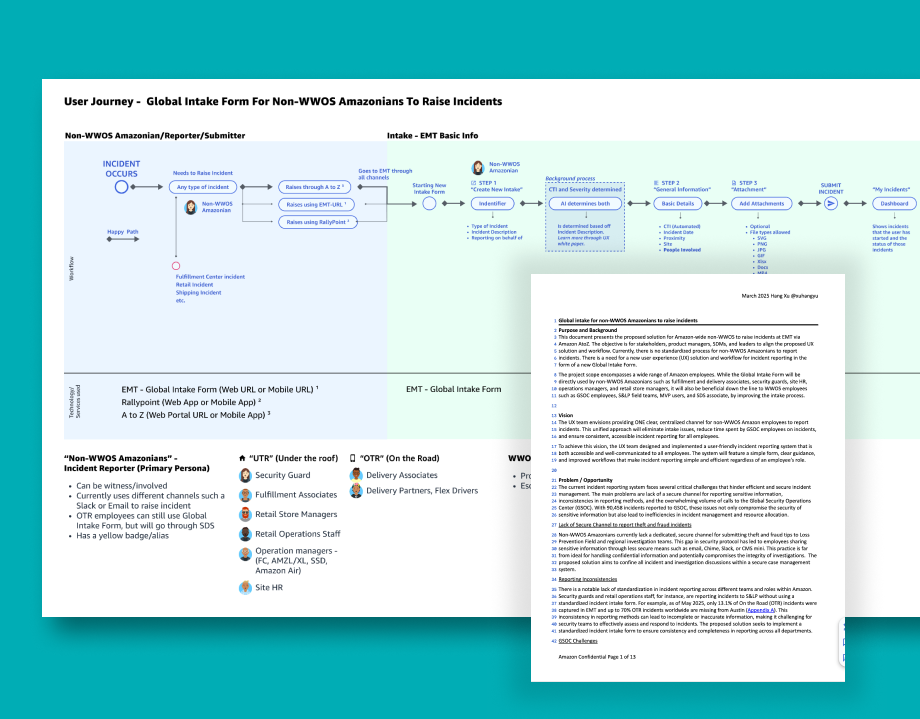Click the Retail Operations Staff persona avatar
Screen dimensions: 920x719
tap(245, 534)
